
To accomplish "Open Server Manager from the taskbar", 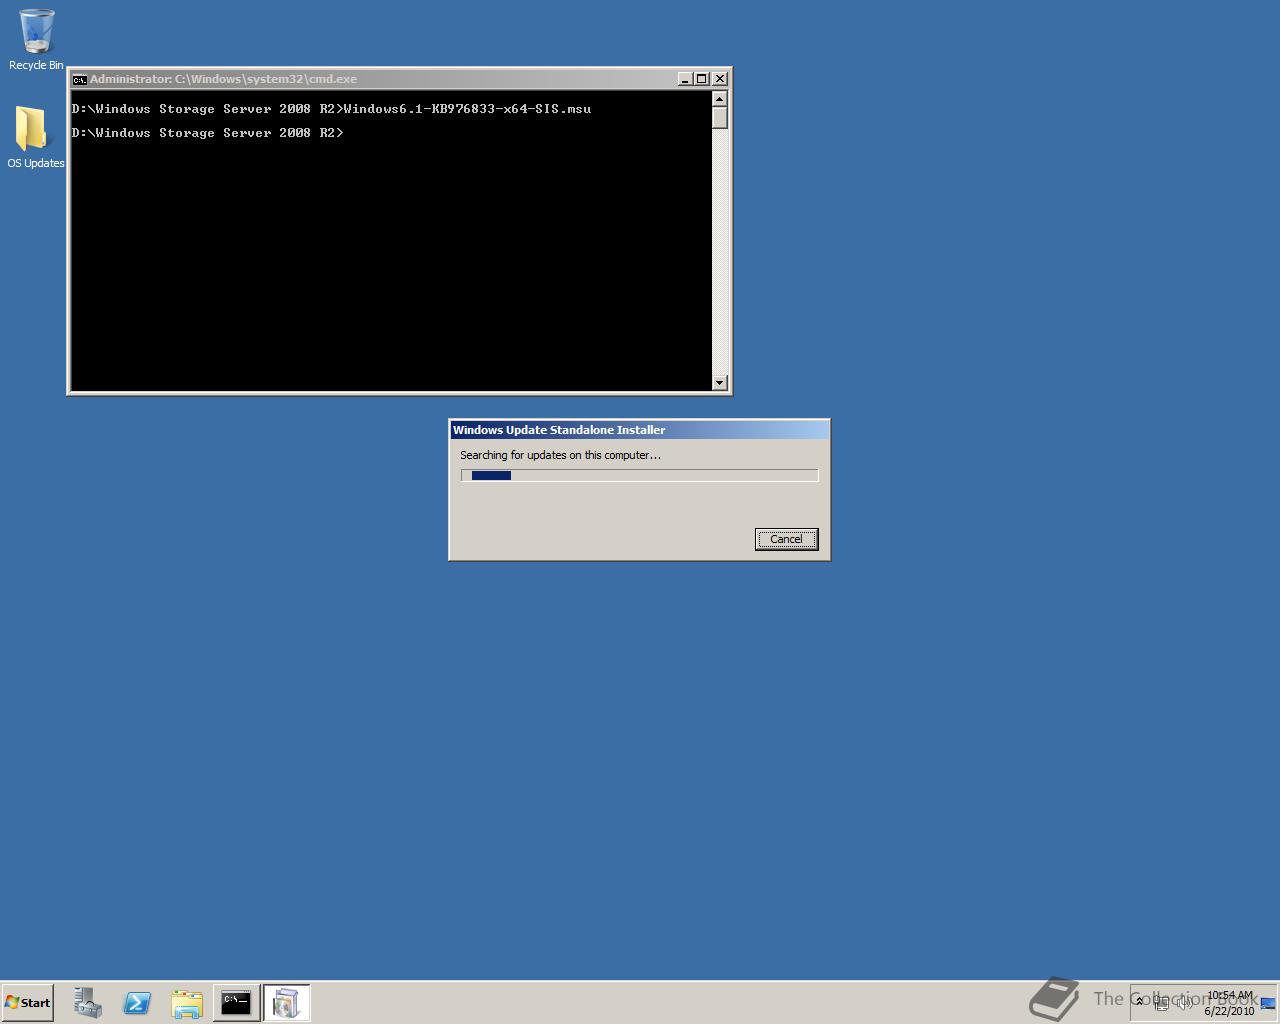I will pos(87,1002).
